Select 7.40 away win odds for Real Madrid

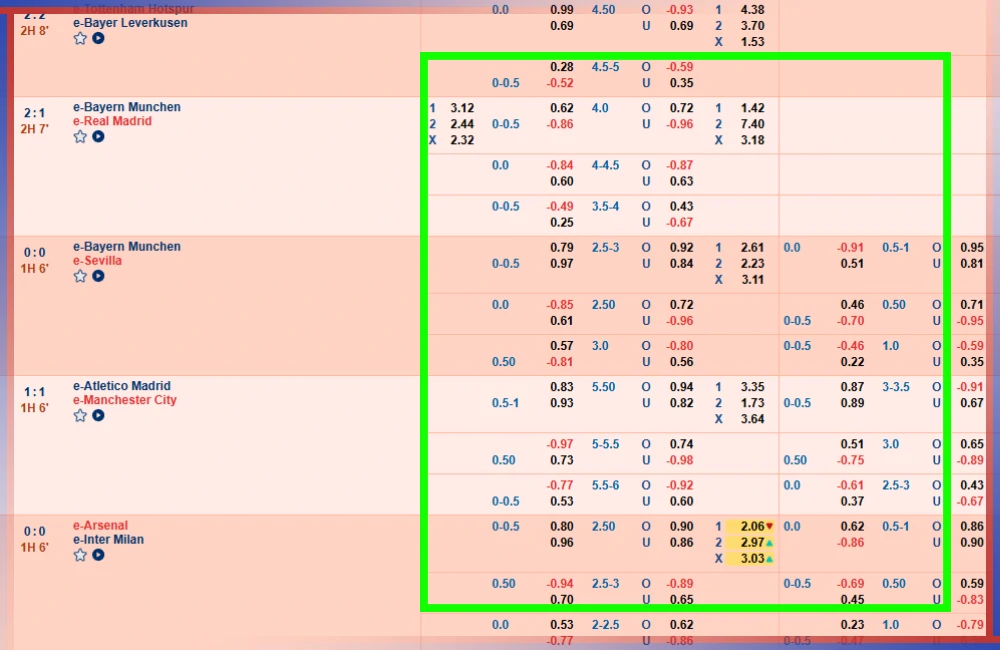coord(752,124)
